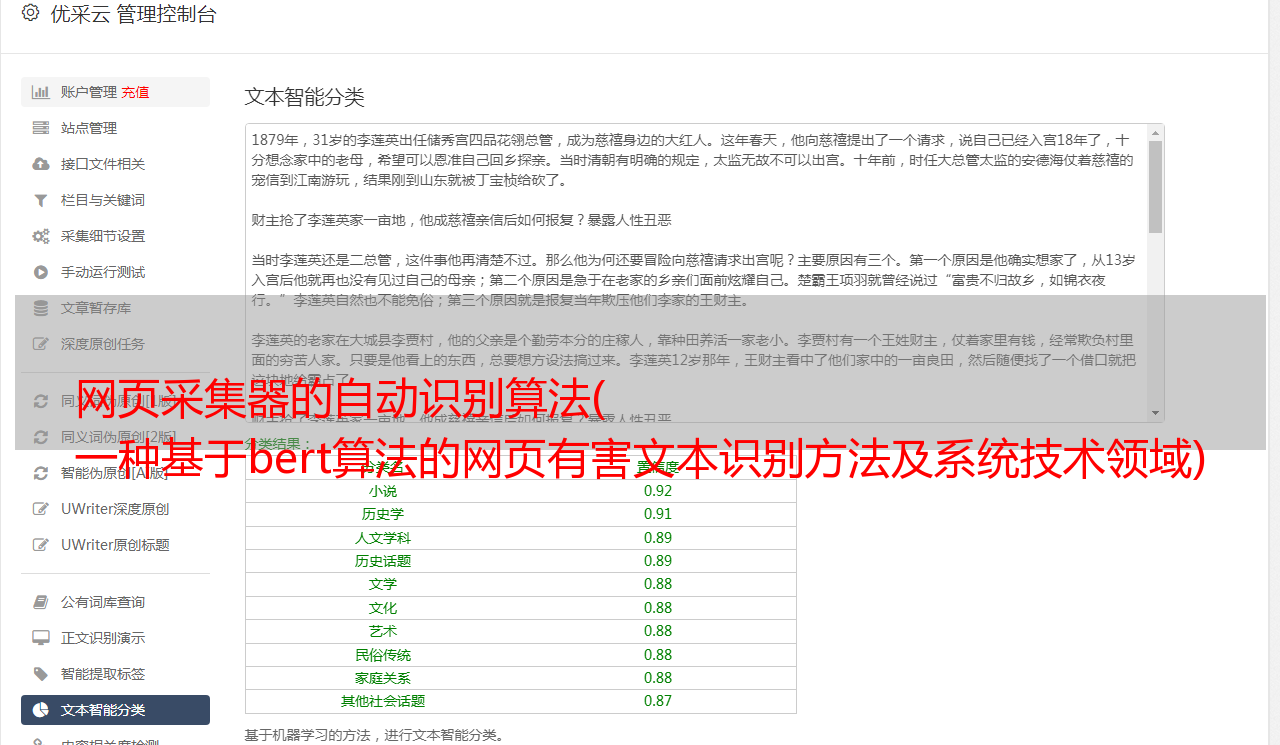Click the tag icon for 智能提取标签
The image size is (1280, 745).
click(x=41, y=674)
